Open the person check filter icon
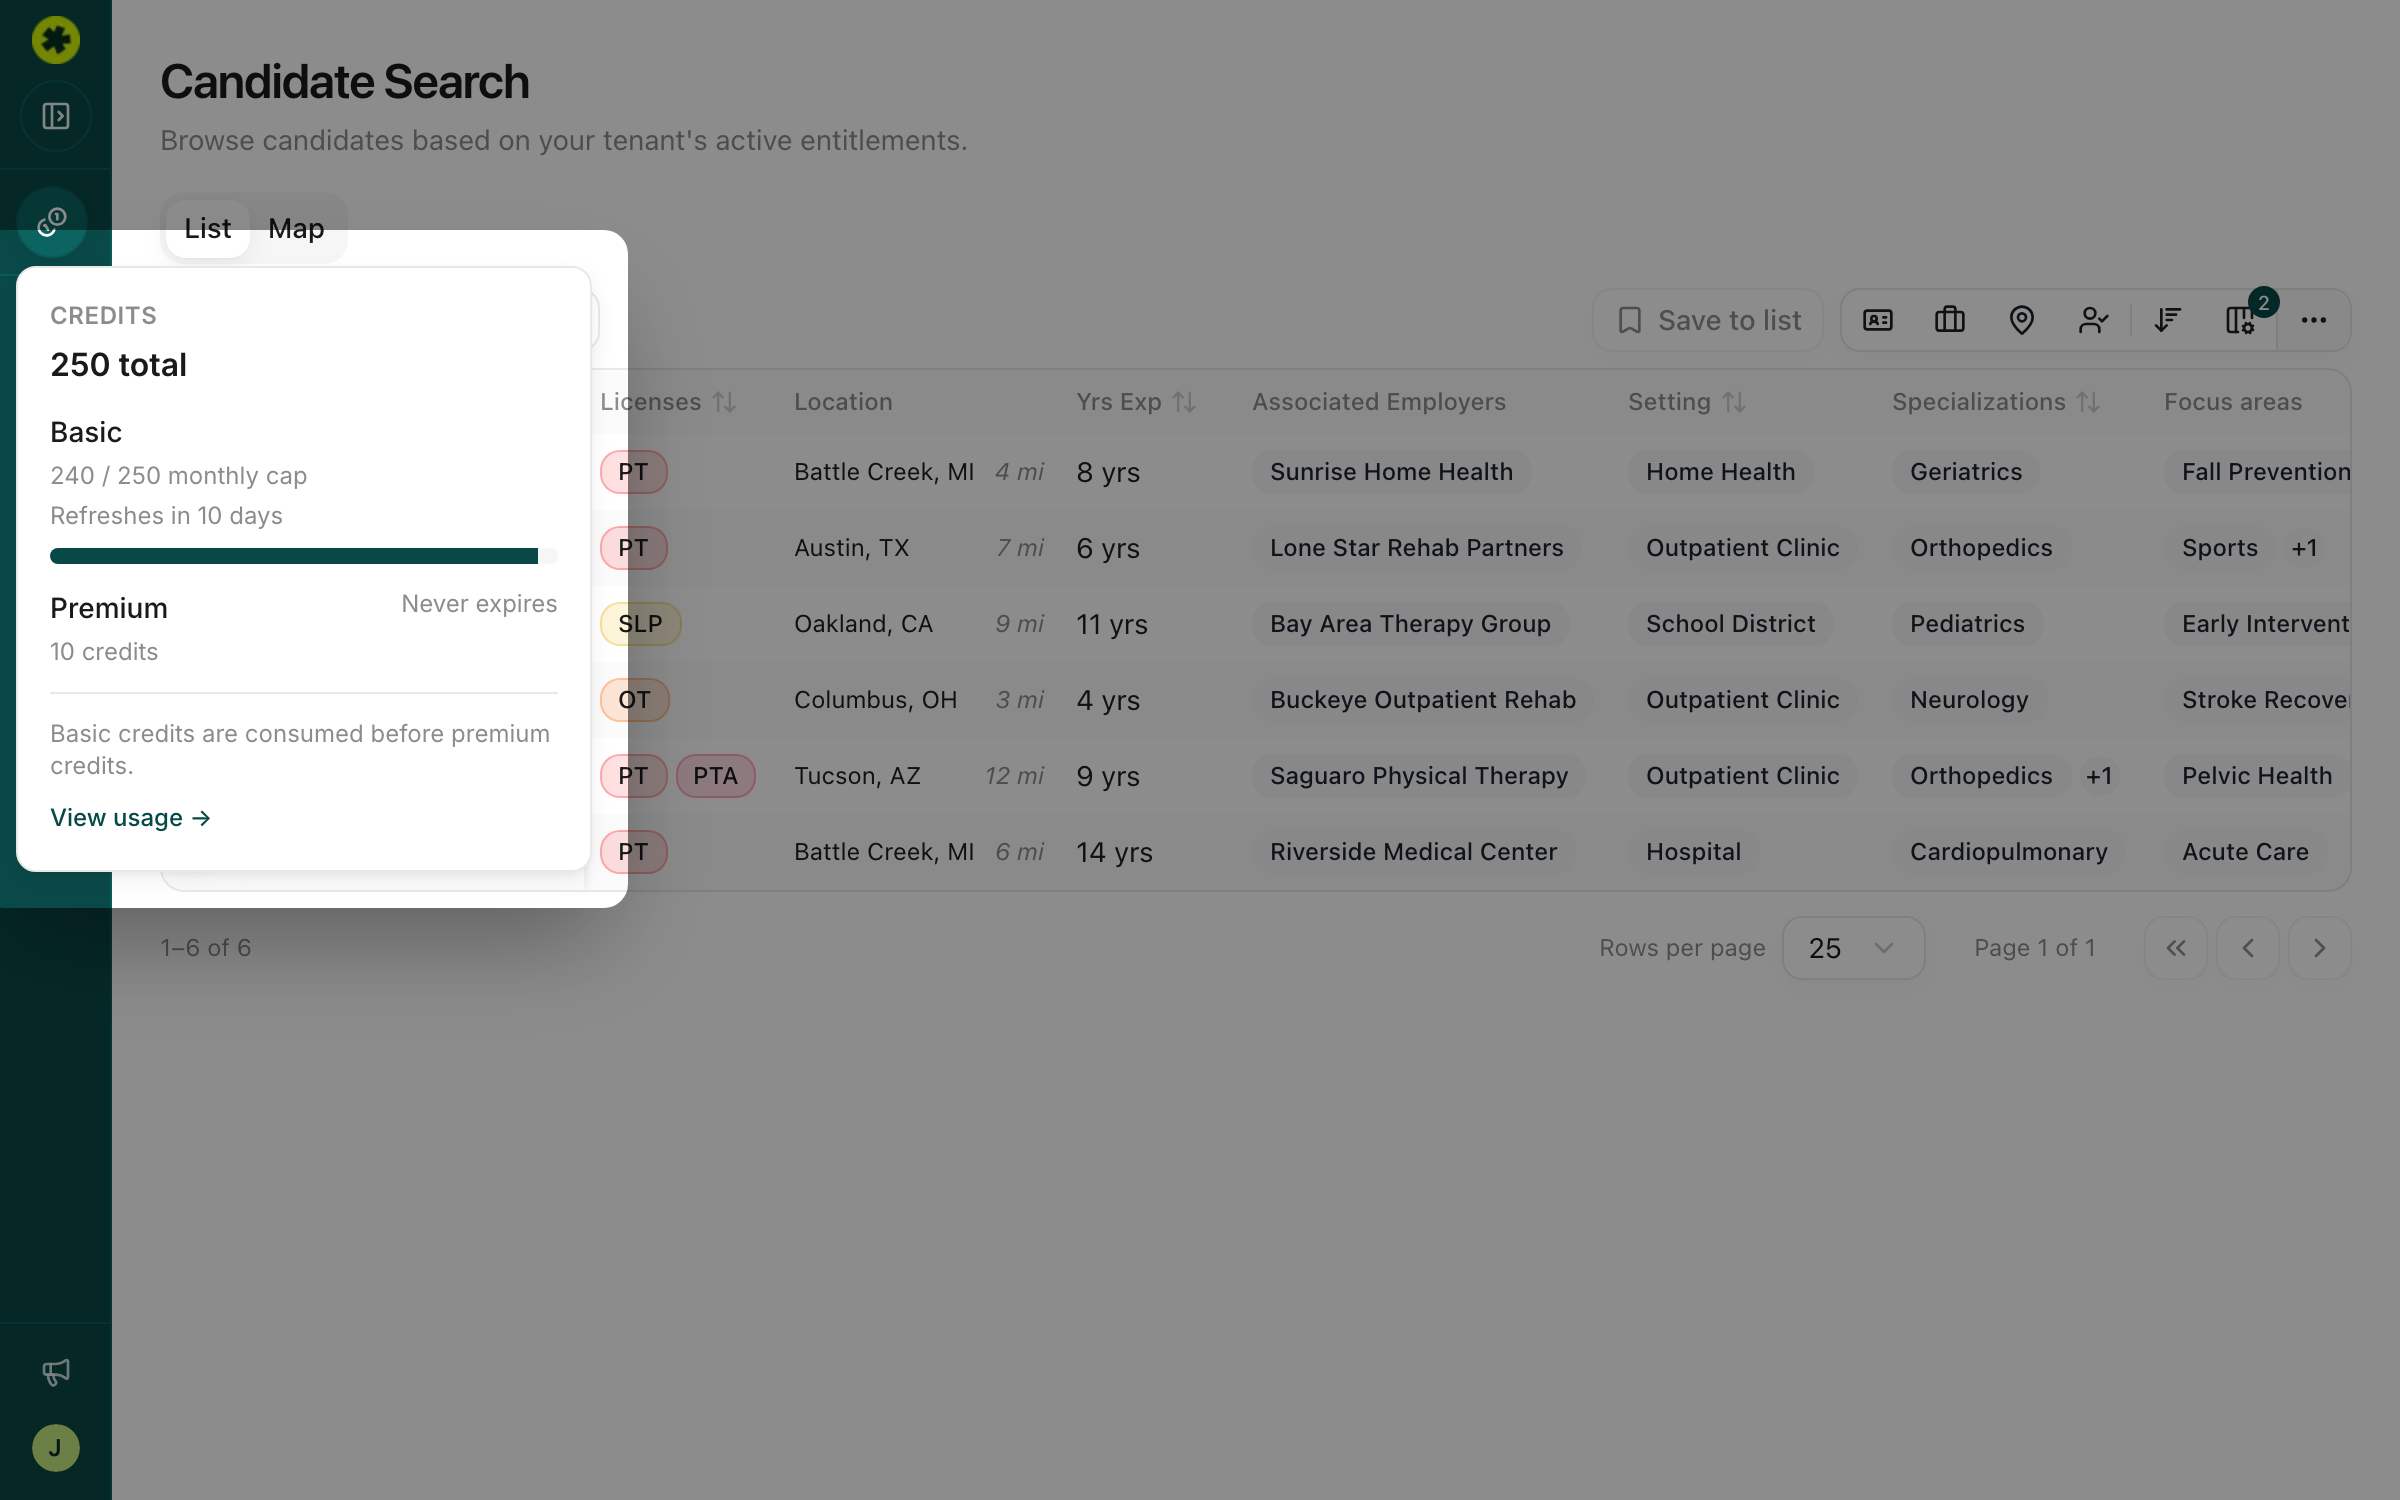2400x1500 pixels. pyautogui.click(x=2094, y=320)
